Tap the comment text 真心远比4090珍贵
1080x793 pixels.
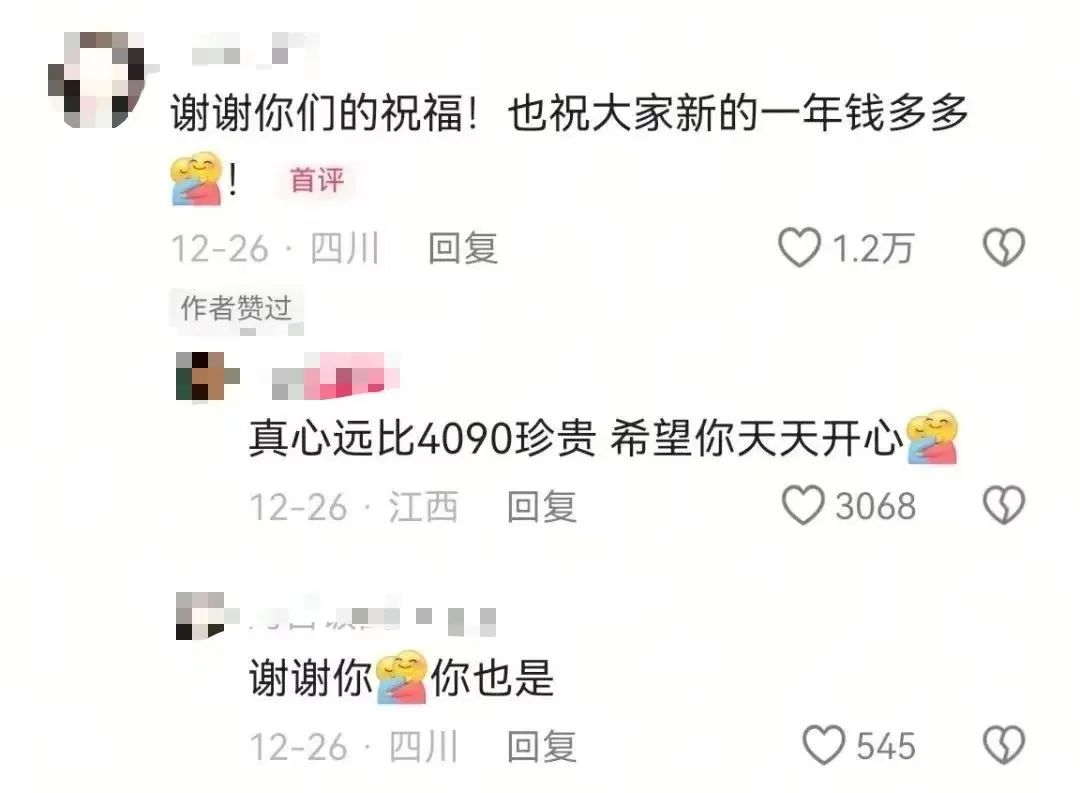click(x=422, y=438)
